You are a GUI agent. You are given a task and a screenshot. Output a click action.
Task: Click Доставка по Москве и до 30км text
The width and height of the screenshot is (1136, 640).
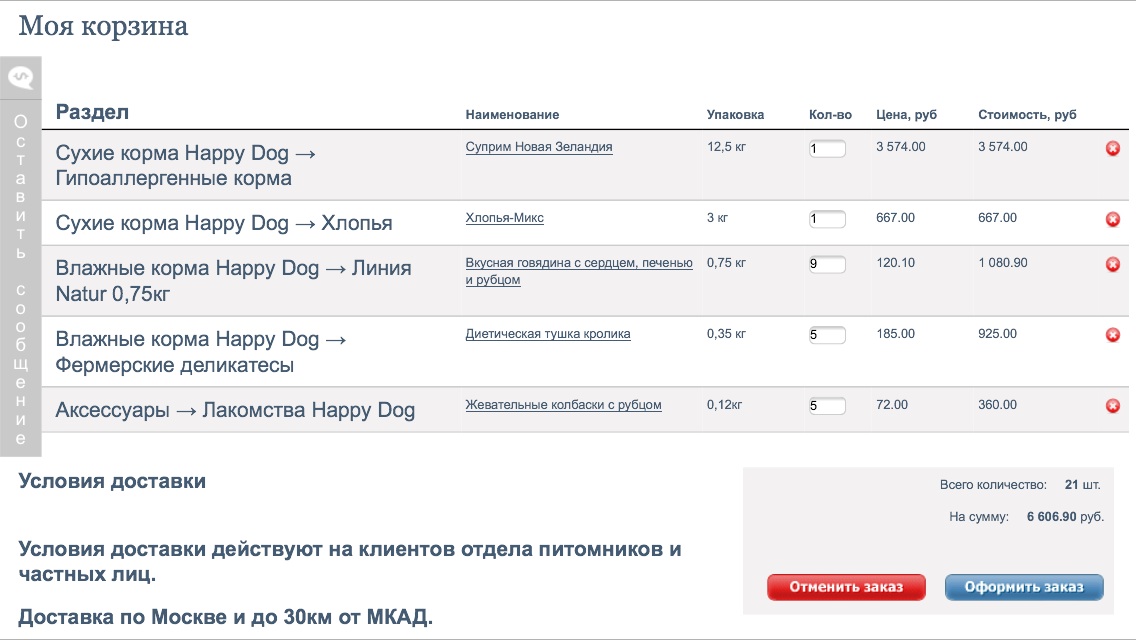[225, 618]
